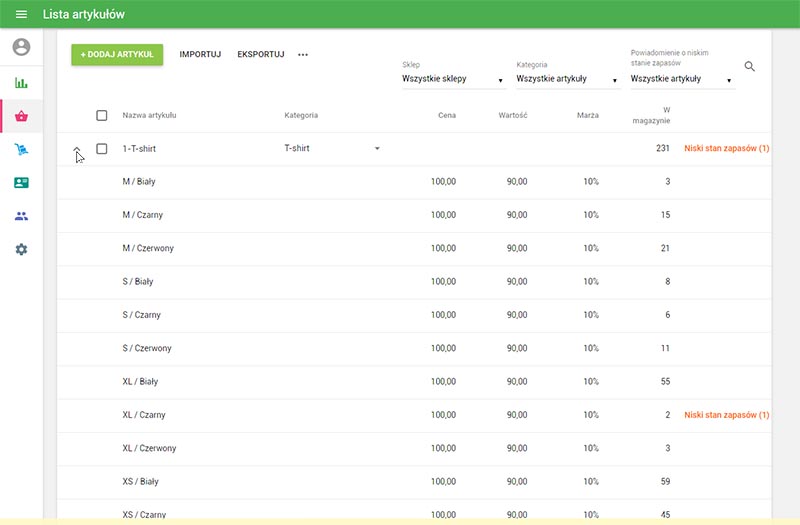Image resolution: width=800 pixels, height=525 pixels.
Task: Click the Importuj button
Action: coord(200,55)
